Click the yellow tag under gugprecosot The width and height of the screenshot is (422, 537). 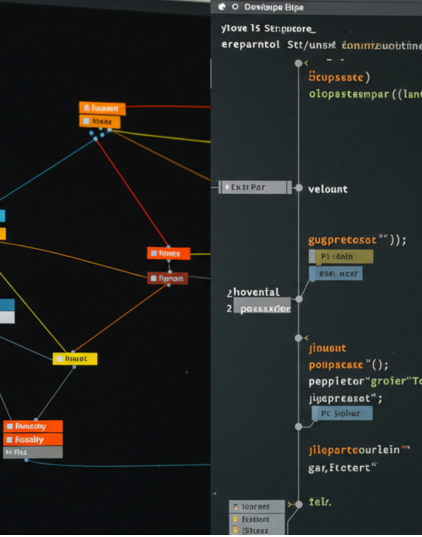[341, 257]
